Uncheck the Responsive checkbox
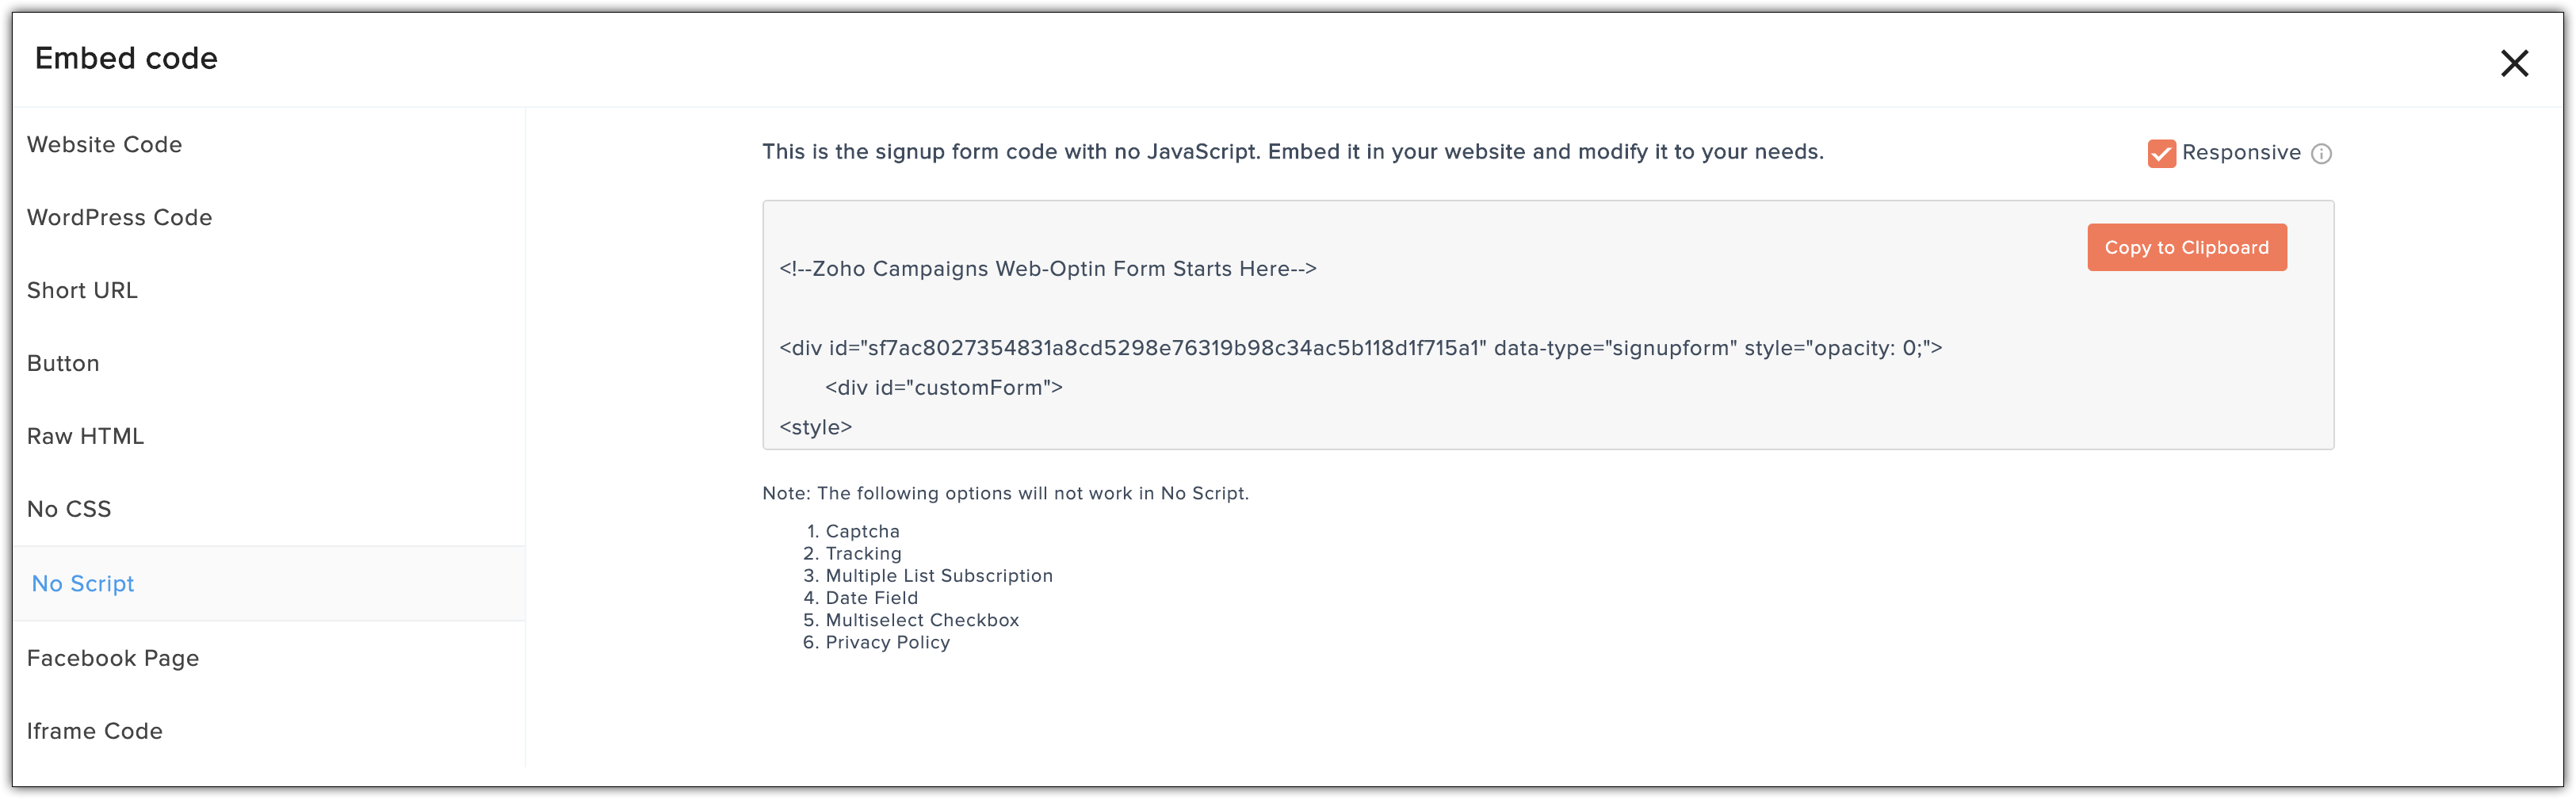 2161,153
